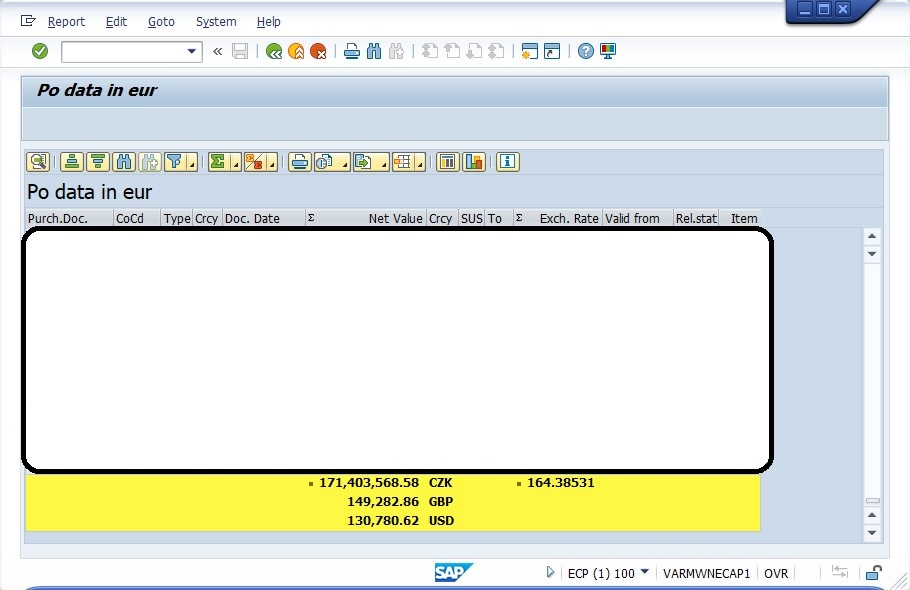Click Print icon in the standard toolbar
This screenshot has width=910, height=590.
(x=352, y=51)
